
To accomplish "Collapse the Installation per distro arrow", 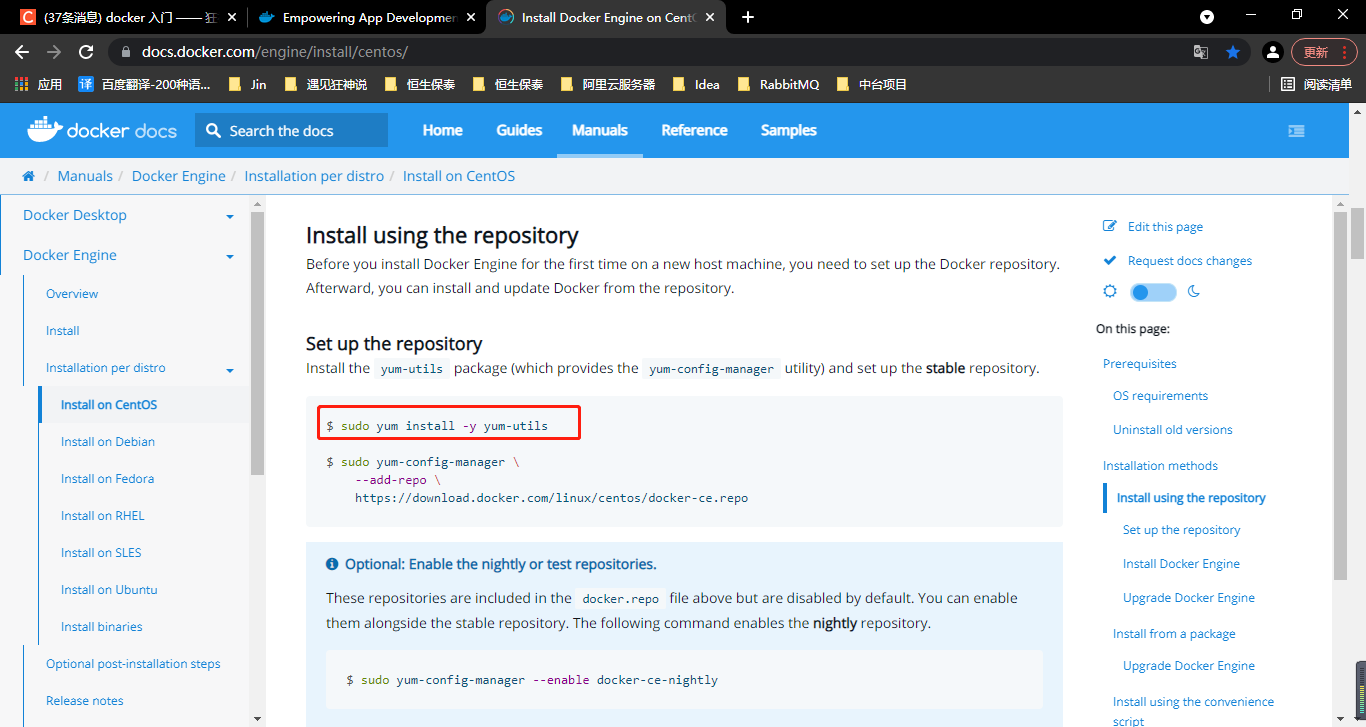I will 230,369.
